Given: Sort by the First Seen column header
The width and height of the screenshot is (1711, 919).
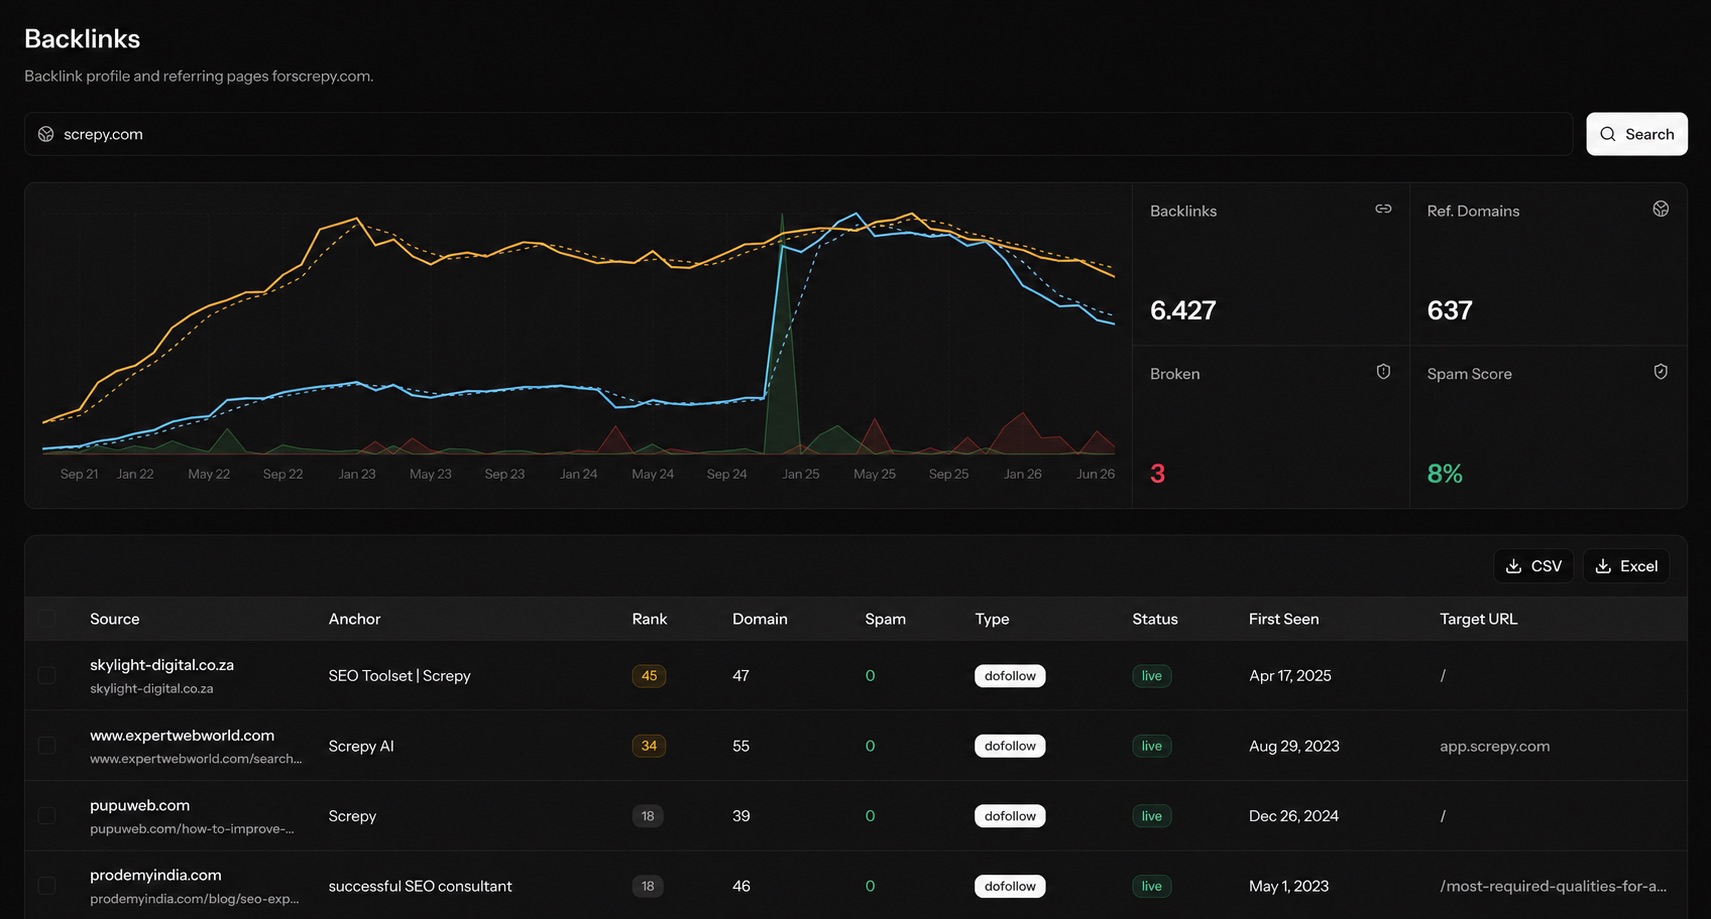Looking at the screenshot, I should (1283, 619).
